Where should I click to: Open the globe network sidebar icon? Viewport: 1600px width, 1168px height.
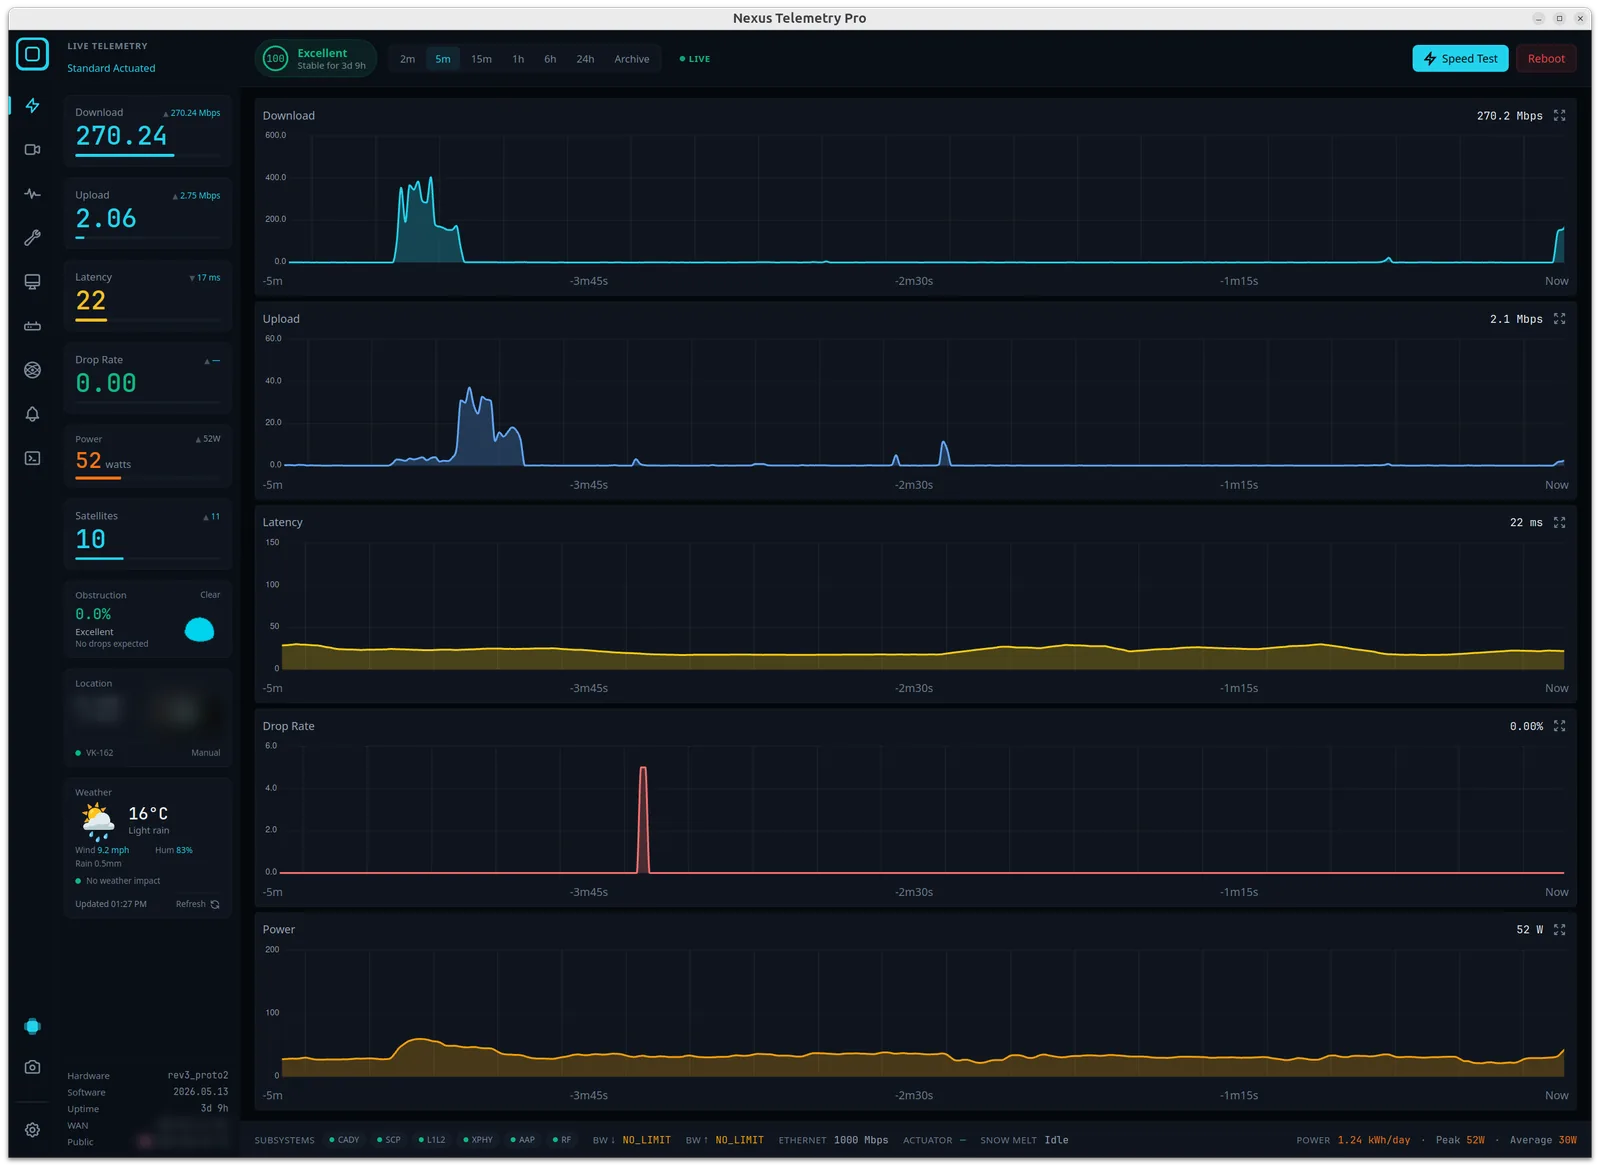(x=32, y=369)
